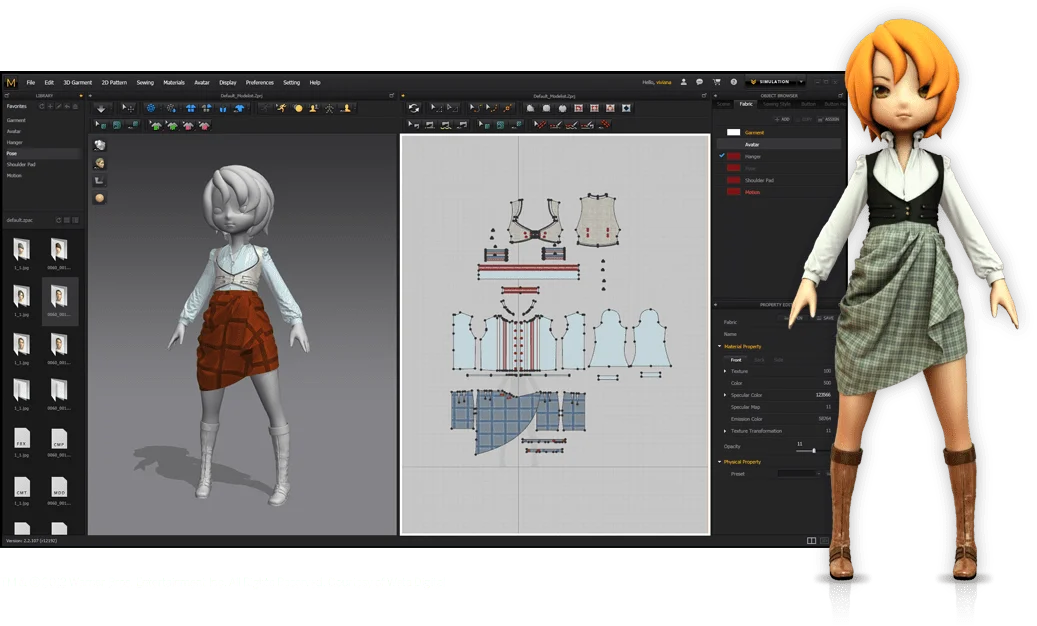This screenshot has height=626, width=1037.
Task: Collapse the Material Property section
Action: pyautogui.click(x=718, y=346)
